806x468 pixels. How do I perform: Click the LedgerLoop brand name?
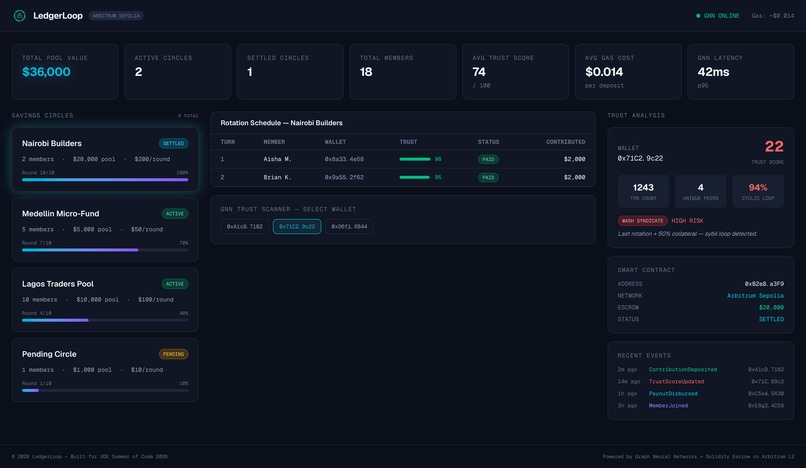pyautogui.click(x=58, y=16)
